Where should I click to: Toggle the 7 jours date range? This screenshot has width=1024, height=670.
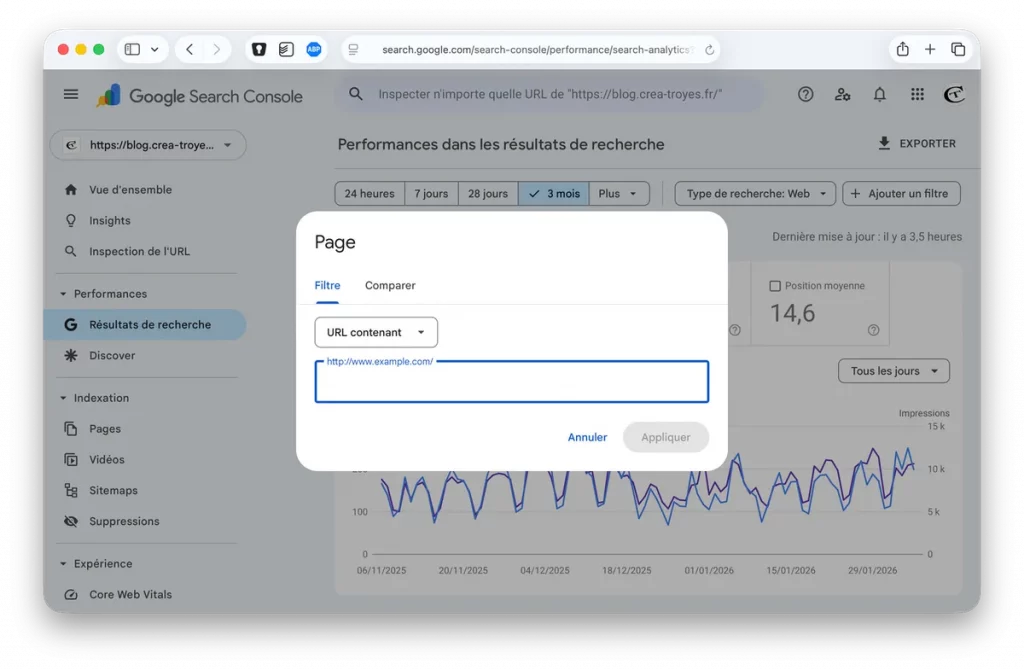tap(431, 193)
